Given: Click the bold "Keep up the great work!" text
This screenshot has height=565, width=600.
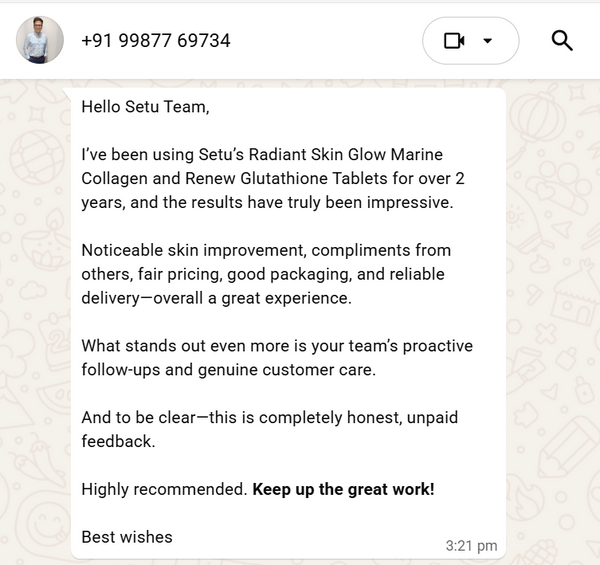Looking at the screenshot, I should point(343,489).
